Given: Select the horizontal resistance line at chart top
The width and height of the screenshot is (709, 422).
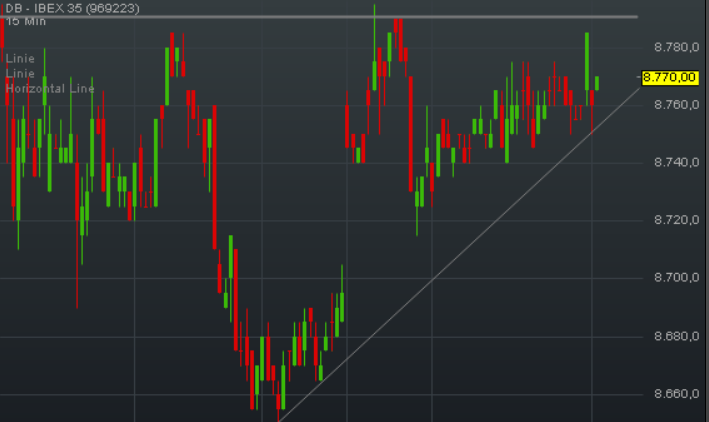Looking at the screenshot, I should 320,16.
